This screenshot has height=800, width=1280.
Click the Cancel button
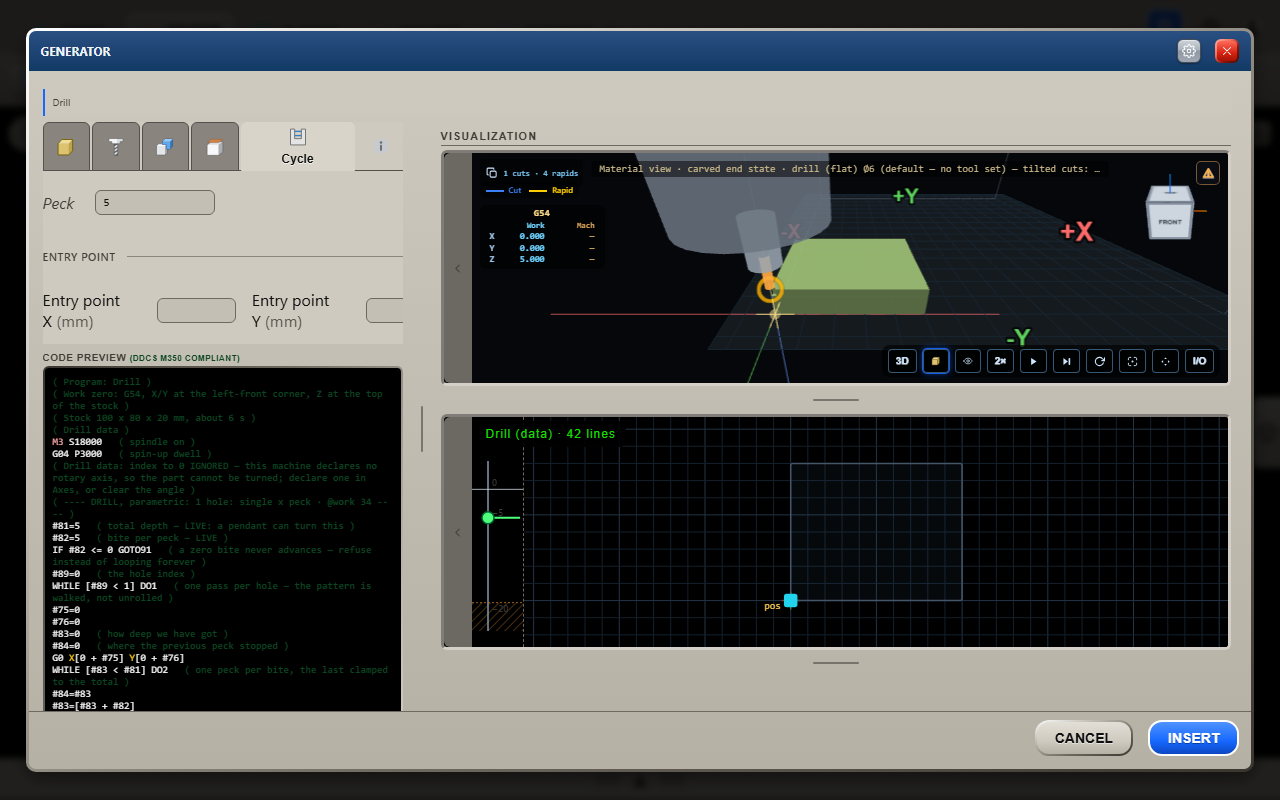pos(1084,738)
